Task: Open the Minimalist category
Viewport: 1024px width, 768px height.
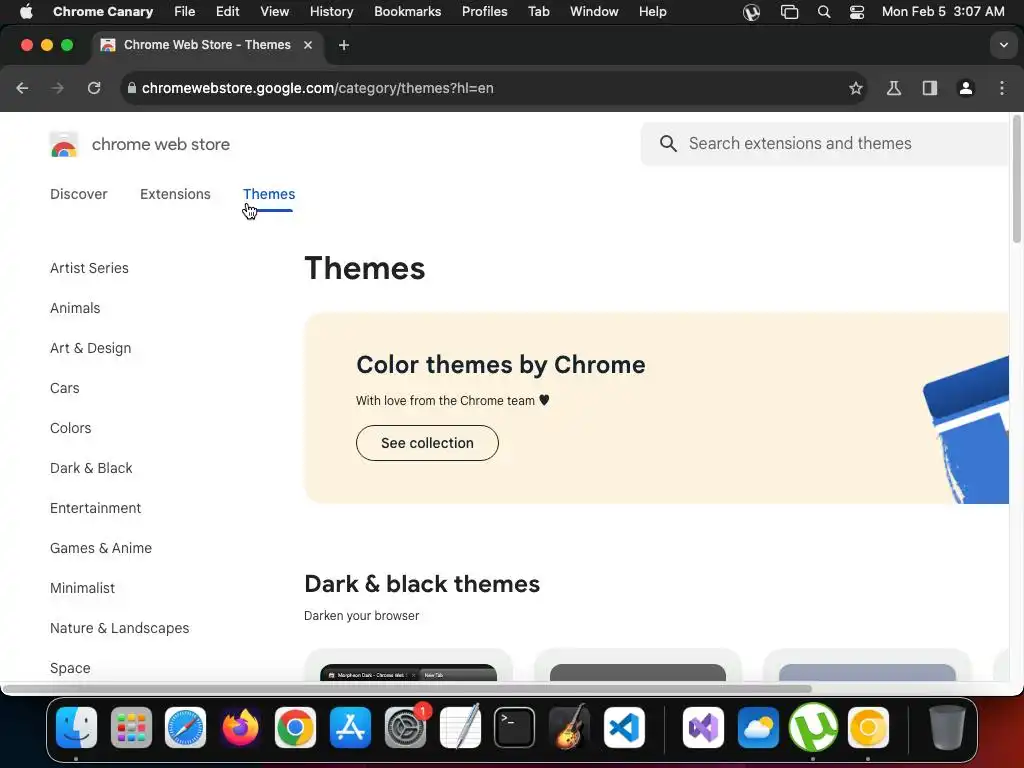Action: point(82,588)
